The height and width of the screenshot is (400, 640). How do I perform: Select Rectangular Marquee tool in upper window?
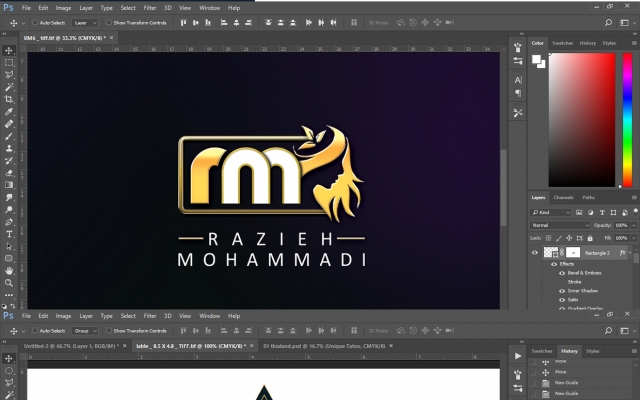[x=9, y=62]
